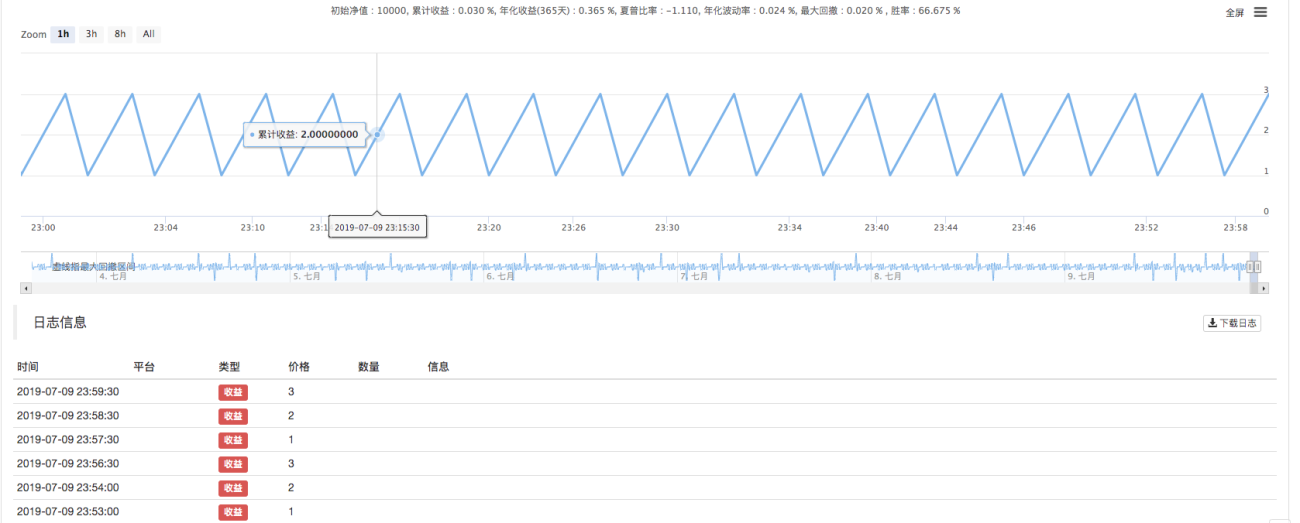Click the 下载日志 download log button
The width and height of the screenshot is (1300, 523).
(1232, 323)
